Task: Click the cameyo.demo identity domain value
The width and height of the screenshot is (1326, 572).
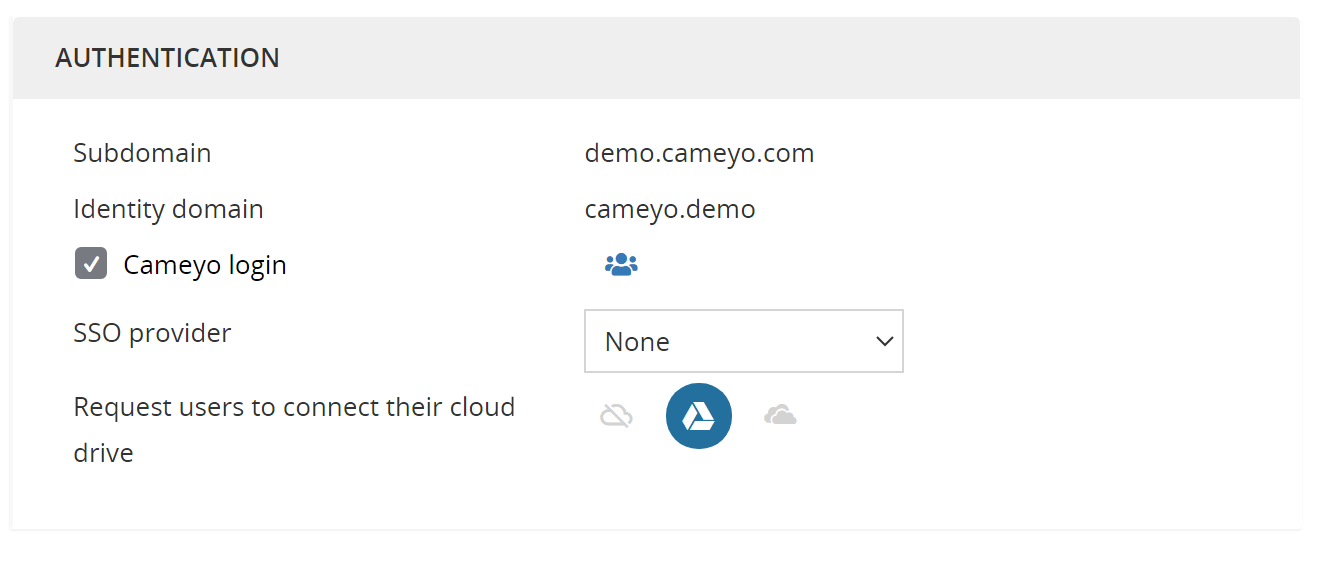Action: 670,209
